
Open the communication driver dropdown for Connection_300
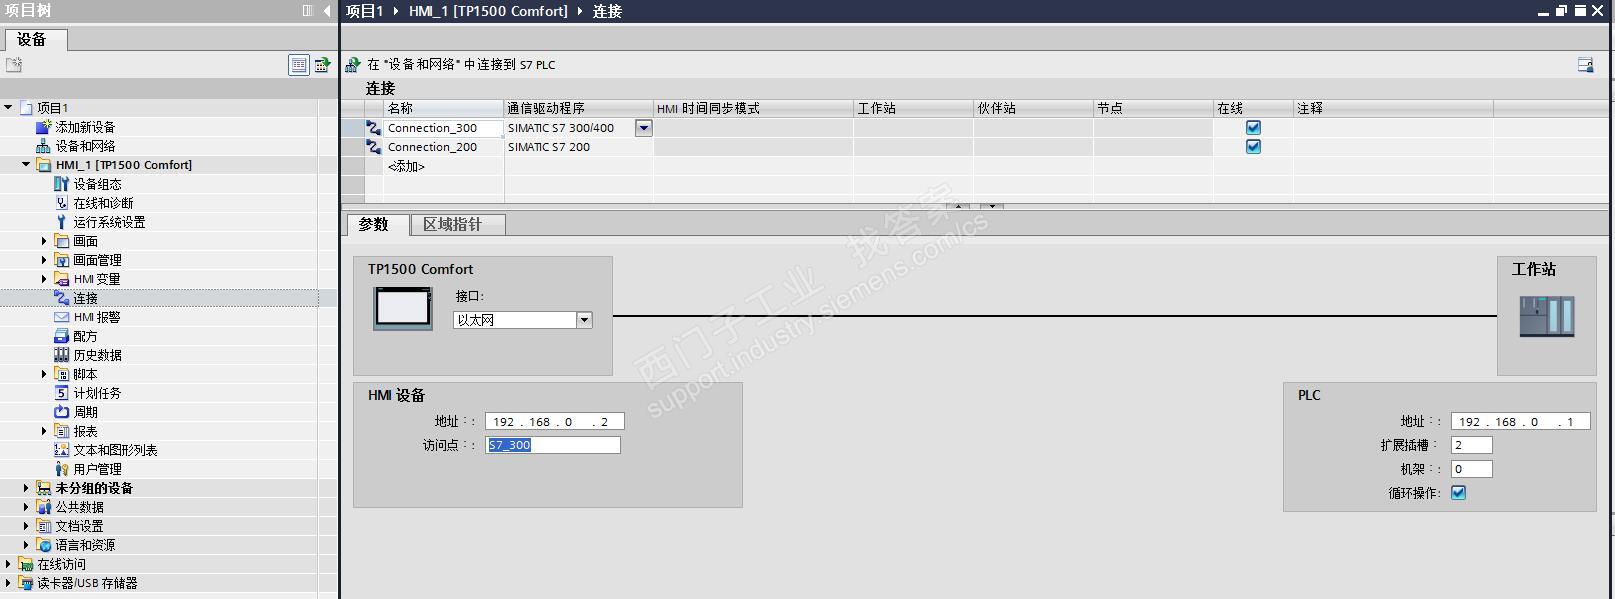point(644,128)
